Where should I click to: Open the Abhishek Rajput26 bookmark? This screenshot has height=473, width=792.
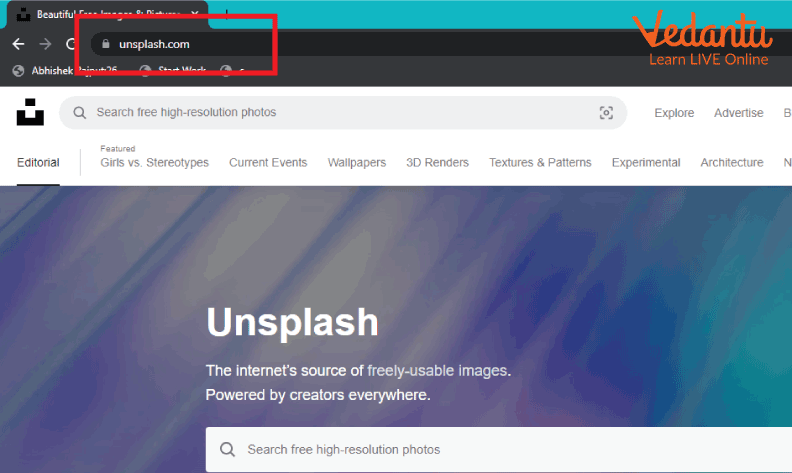[70, 70]
